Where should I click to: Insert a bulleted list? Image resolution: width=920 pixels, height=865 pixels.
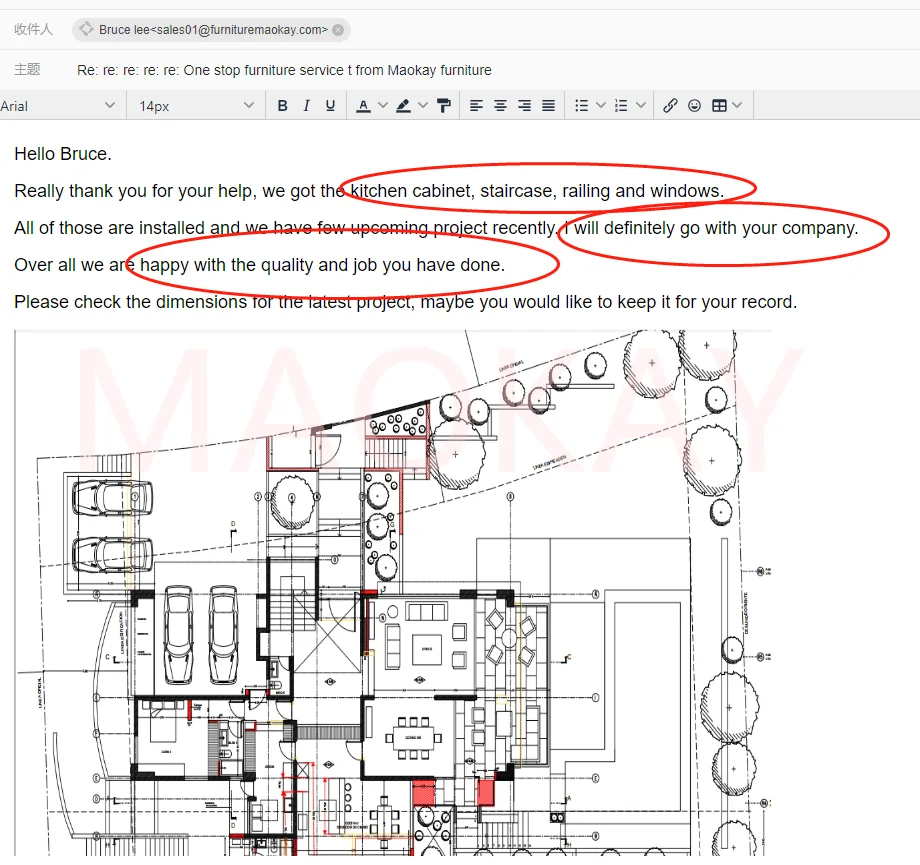581,106
